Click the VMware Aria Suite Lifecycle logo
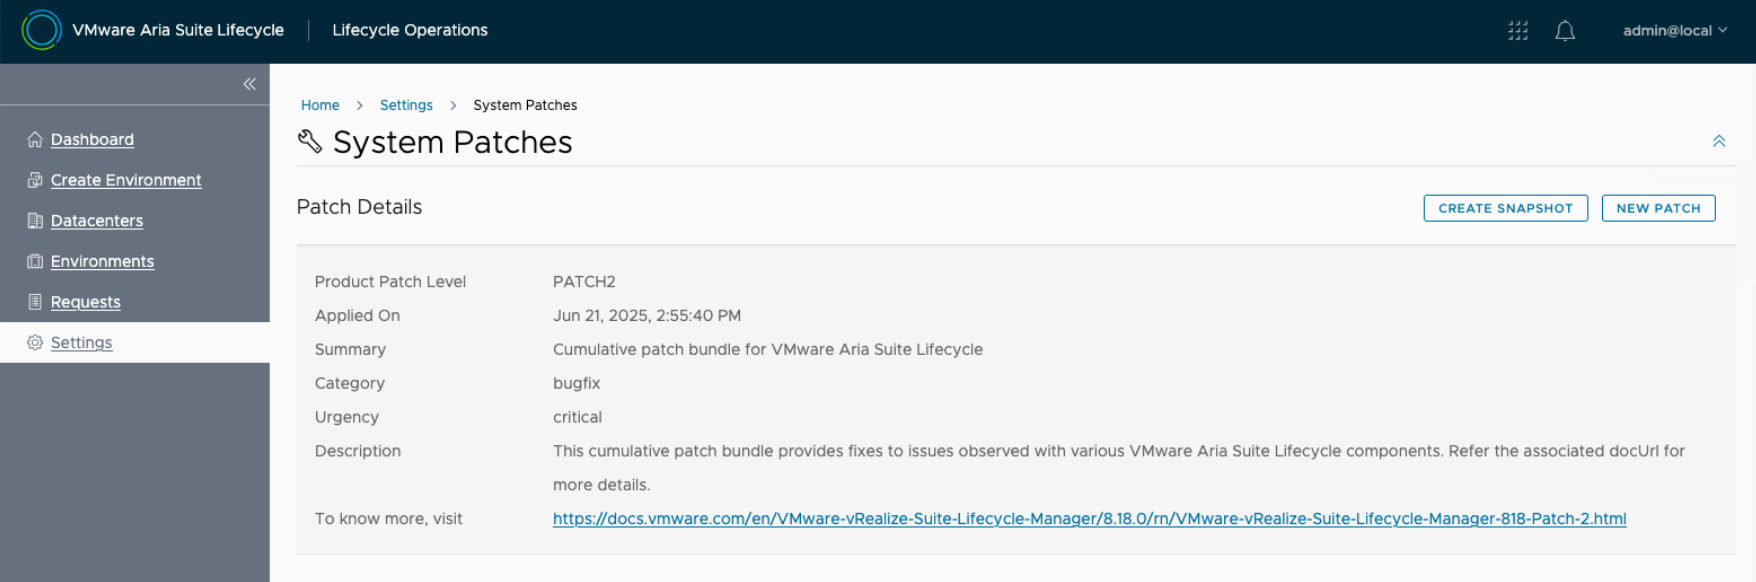 [x=41, y=30]
